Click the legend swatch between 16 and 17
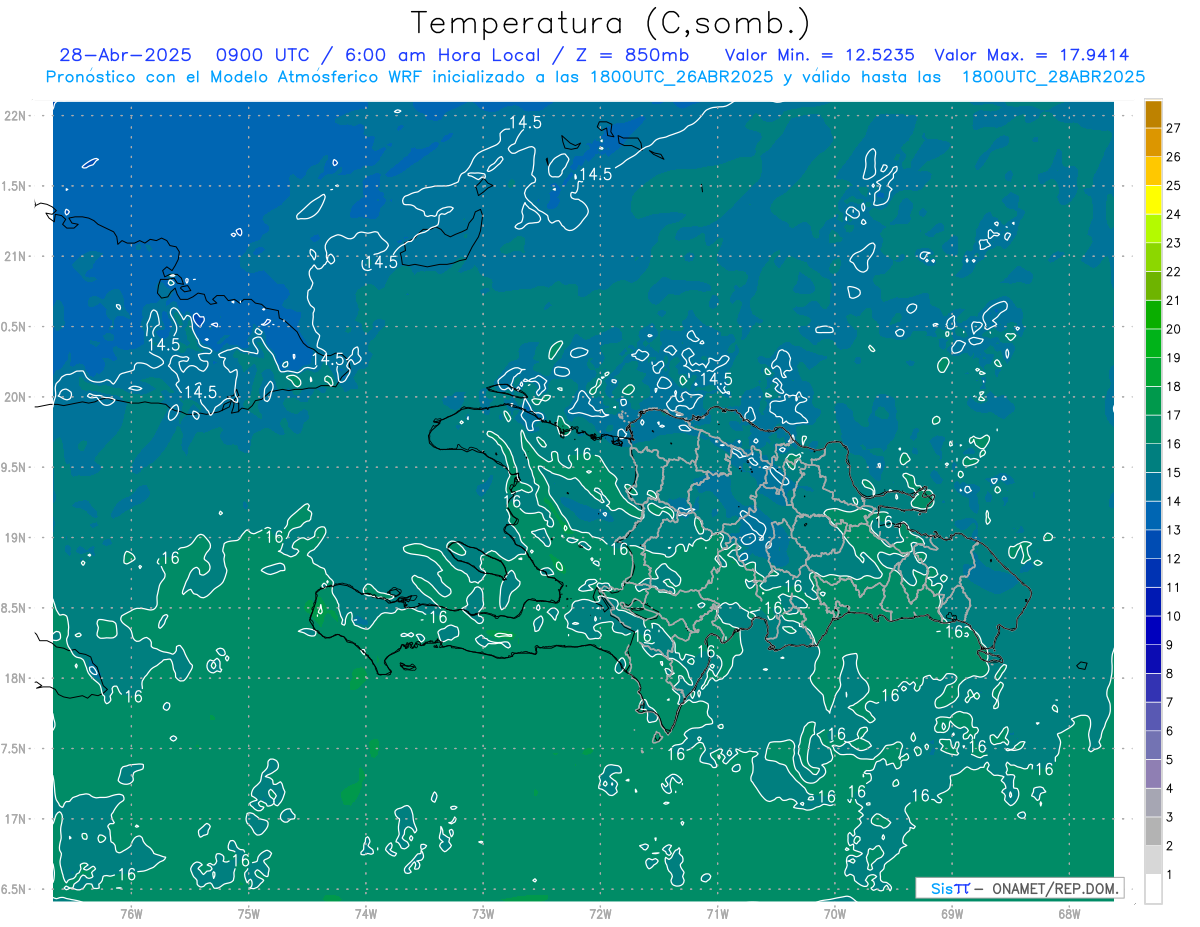 1153,430
